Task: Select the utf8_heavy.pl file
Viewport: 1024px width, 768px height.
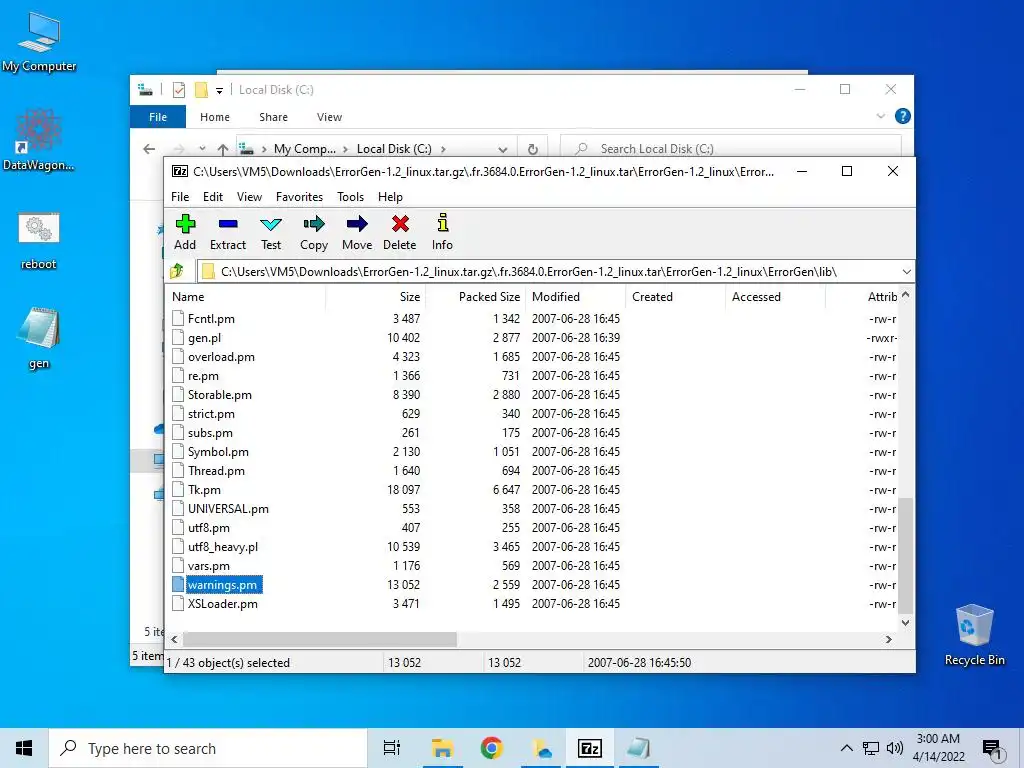Action: (x=223, y=547)
